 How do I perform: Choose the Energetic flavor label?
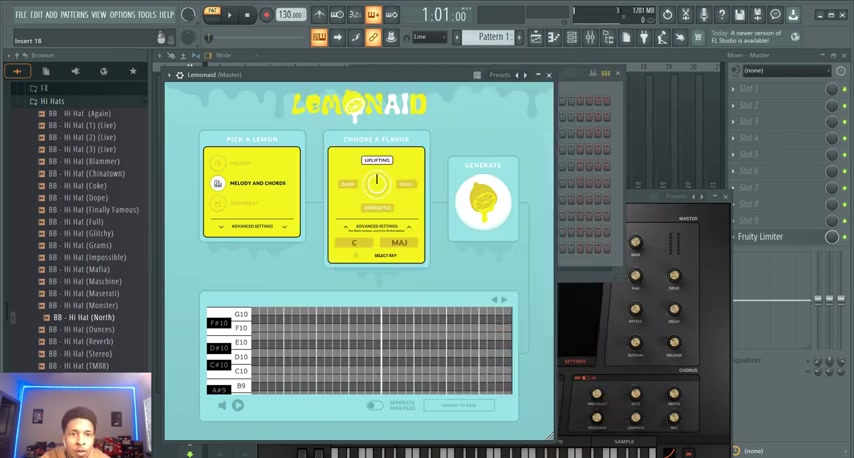[x=377, y=208]
